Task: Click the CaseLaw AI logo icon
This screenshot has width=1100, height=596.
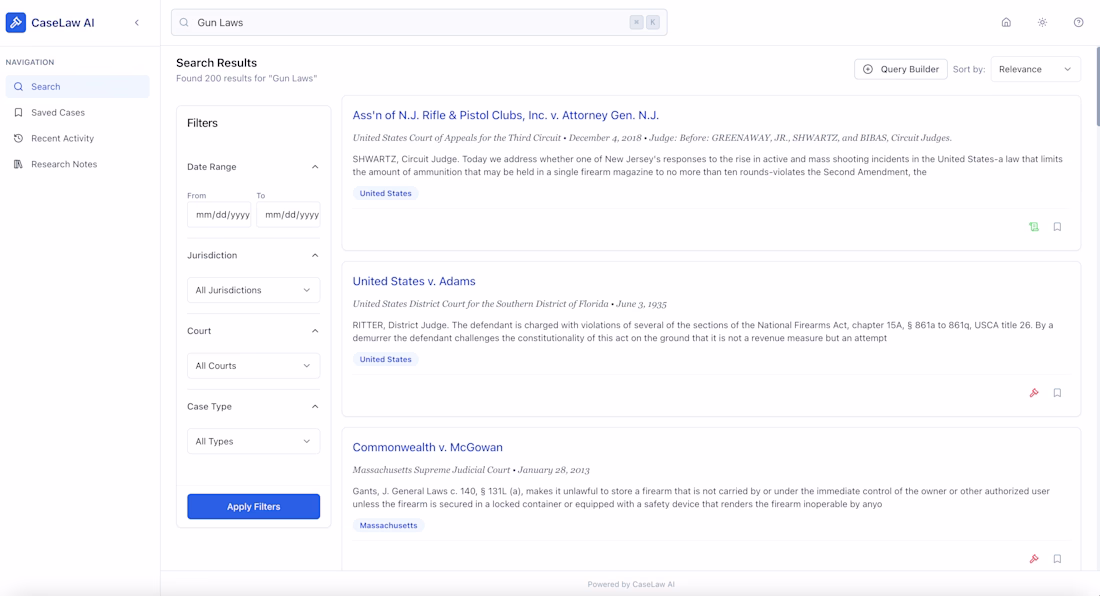Action: 16,22
